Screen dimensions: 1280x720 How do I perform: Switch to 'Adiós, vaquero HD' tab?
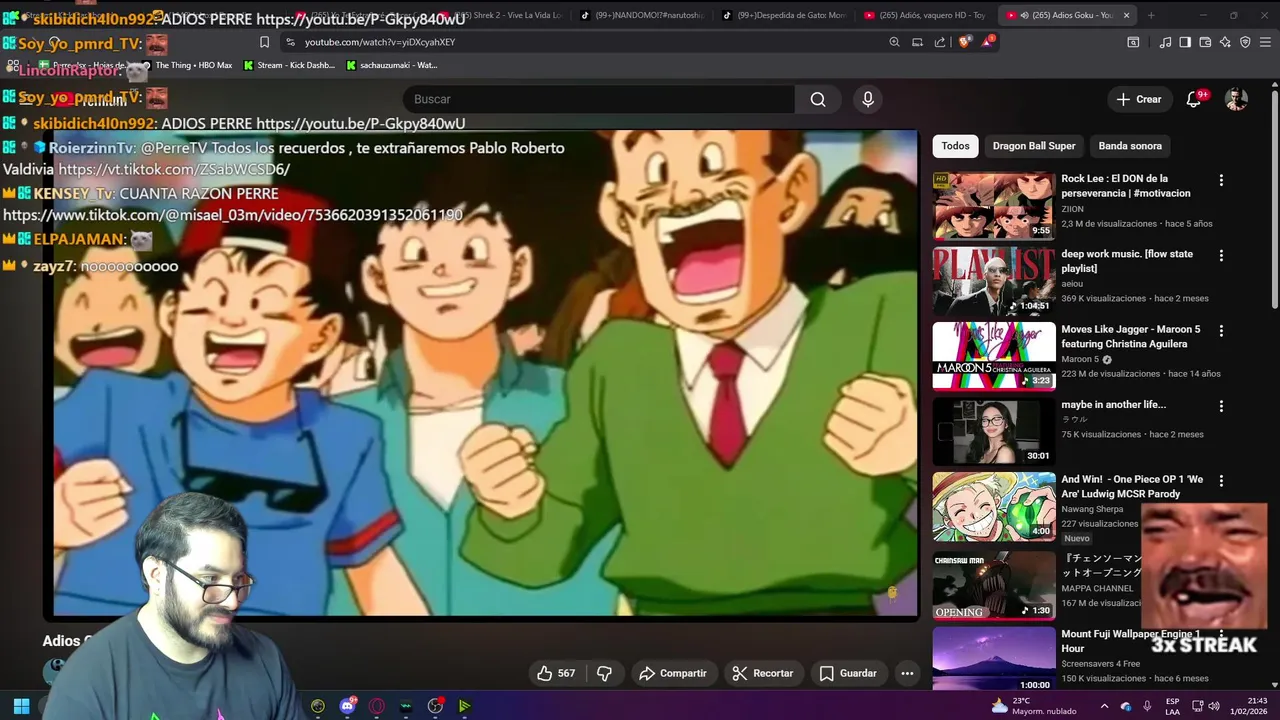[x=925, y=15]
